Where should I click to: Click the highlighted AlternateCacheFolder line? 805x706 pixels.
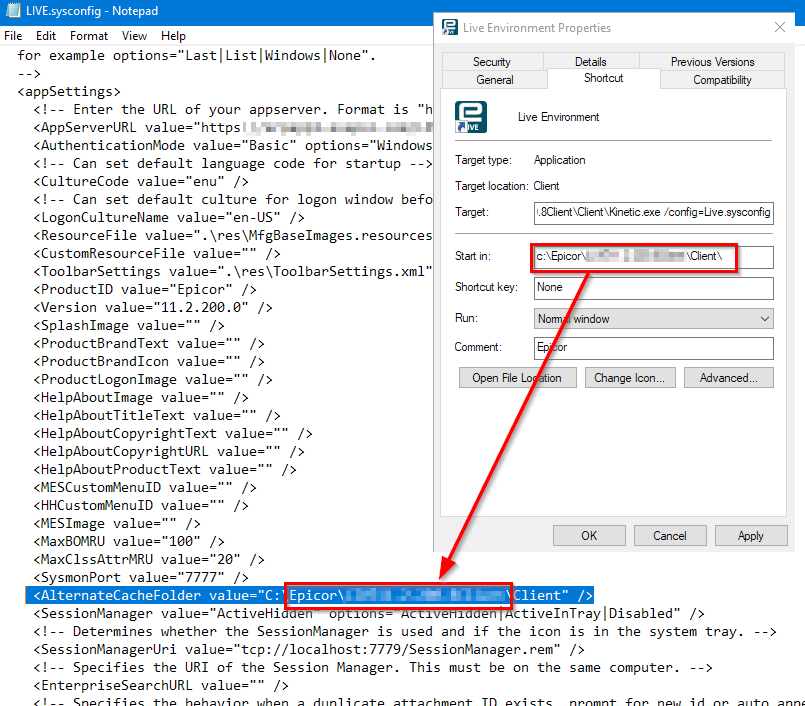click(310, 596)
